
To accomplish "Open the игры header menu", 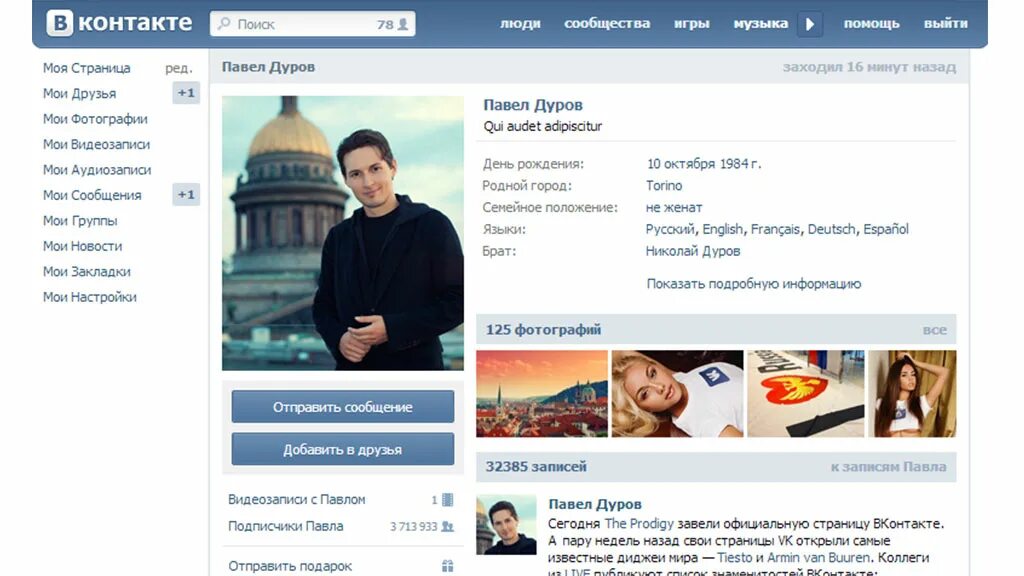I will [x=692, y=24].
